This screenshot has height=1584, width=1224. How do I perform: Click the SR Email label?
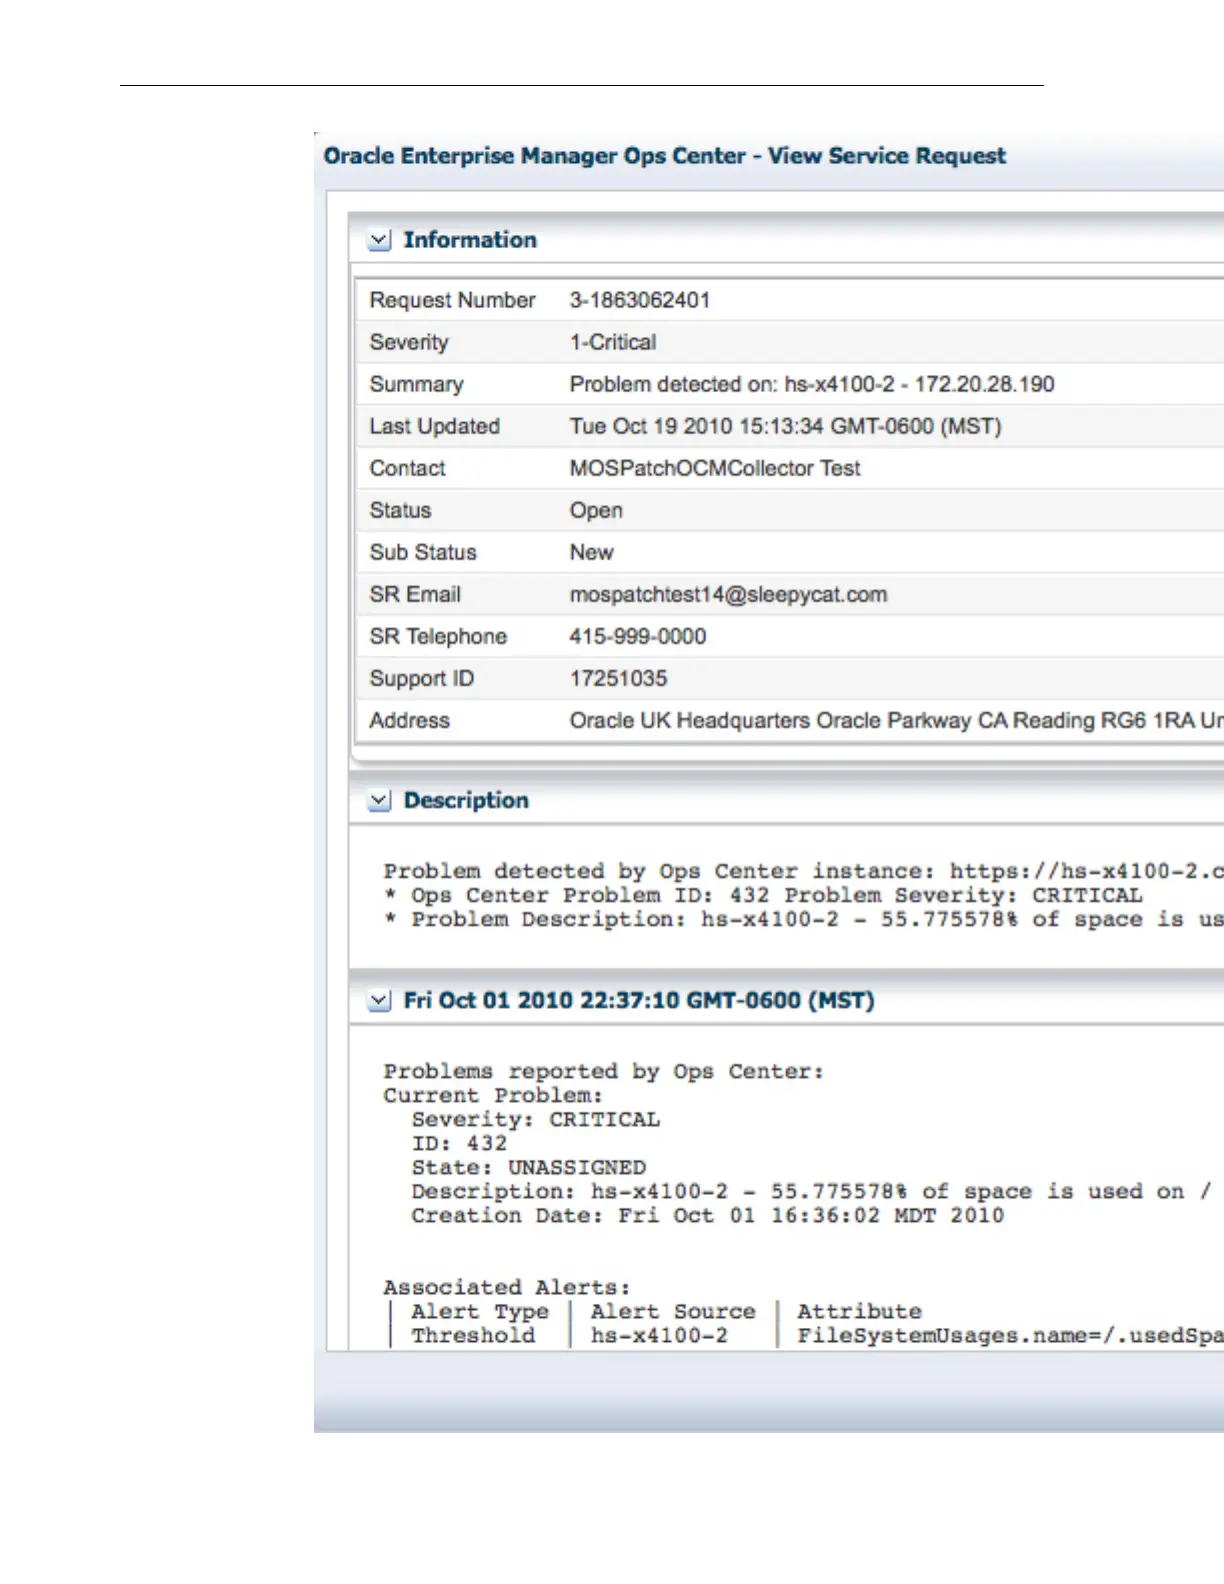pos(415,594)
